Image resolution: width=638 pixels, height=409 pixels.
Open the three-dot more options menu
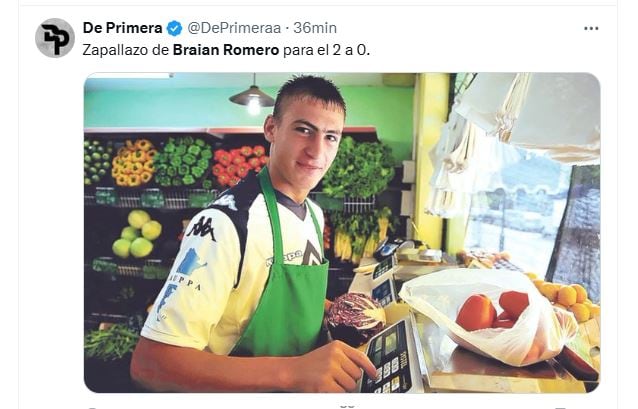tap(591, 28)
